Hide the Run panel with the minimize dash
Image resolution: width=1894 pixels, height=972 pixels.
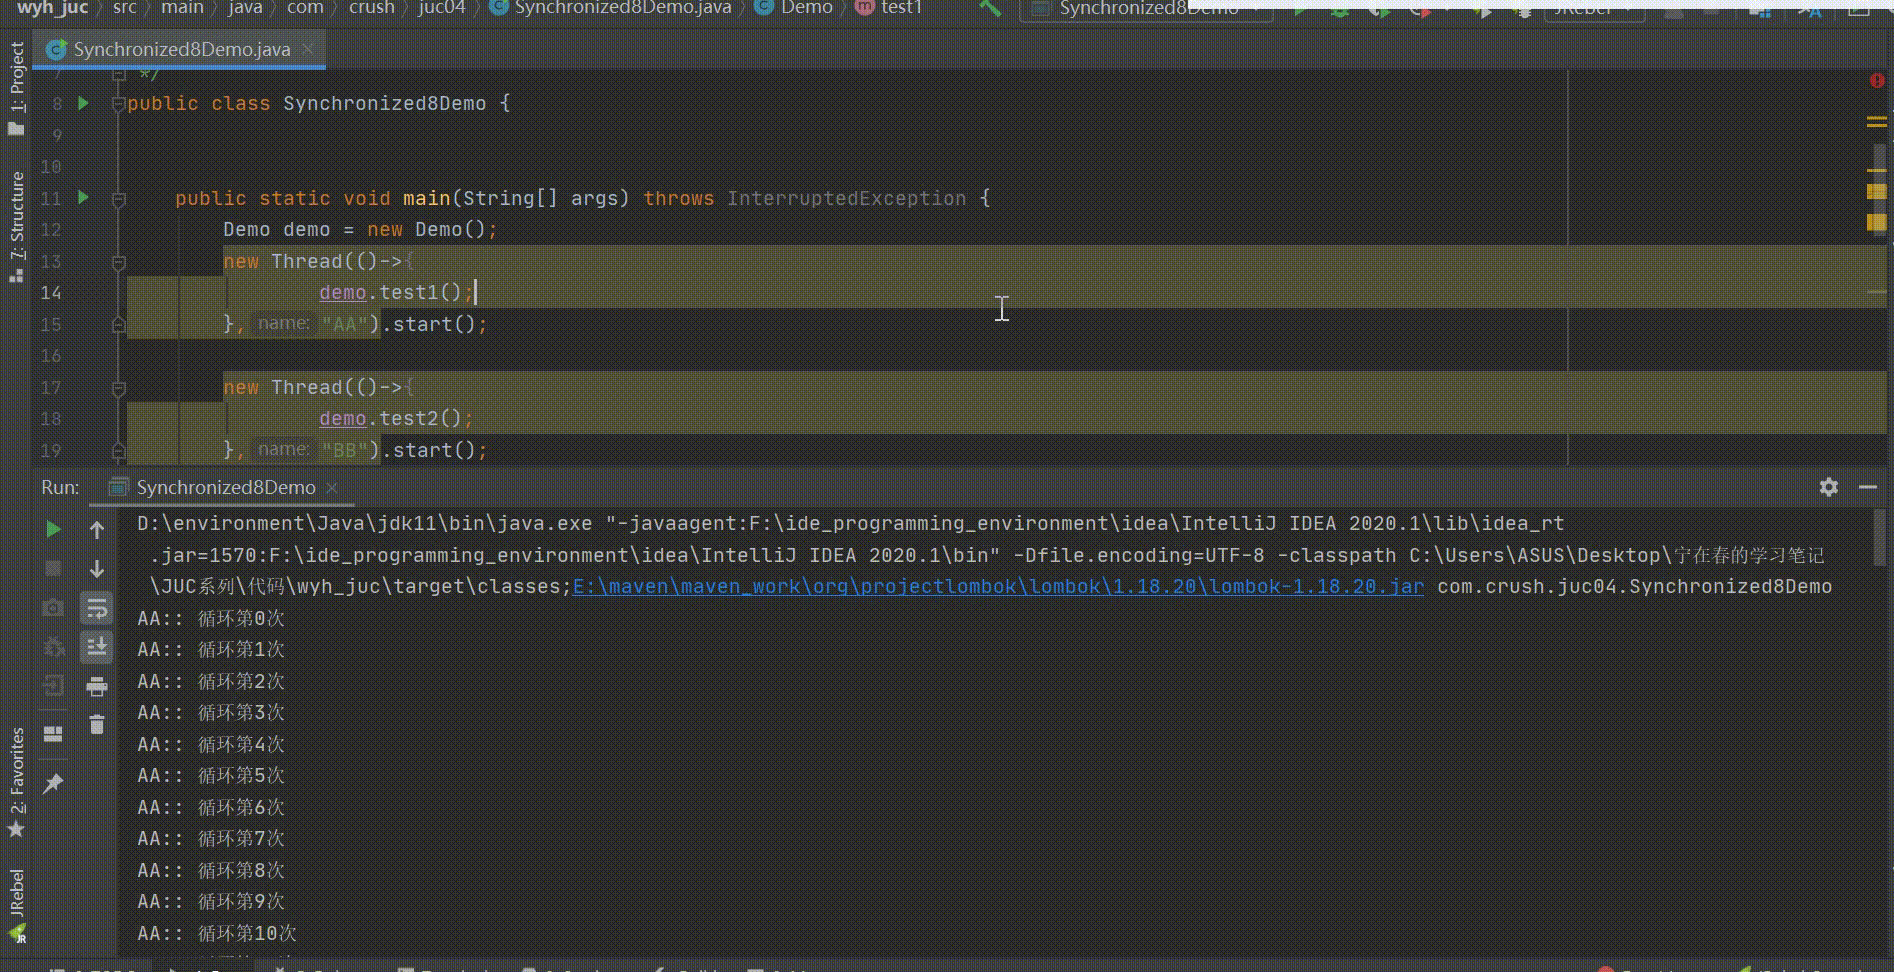[1867, 487]
